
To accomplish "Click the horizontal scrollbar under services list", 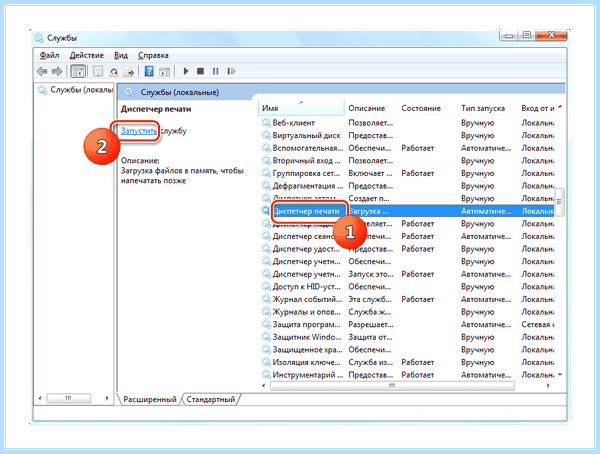I will (392, 386).
